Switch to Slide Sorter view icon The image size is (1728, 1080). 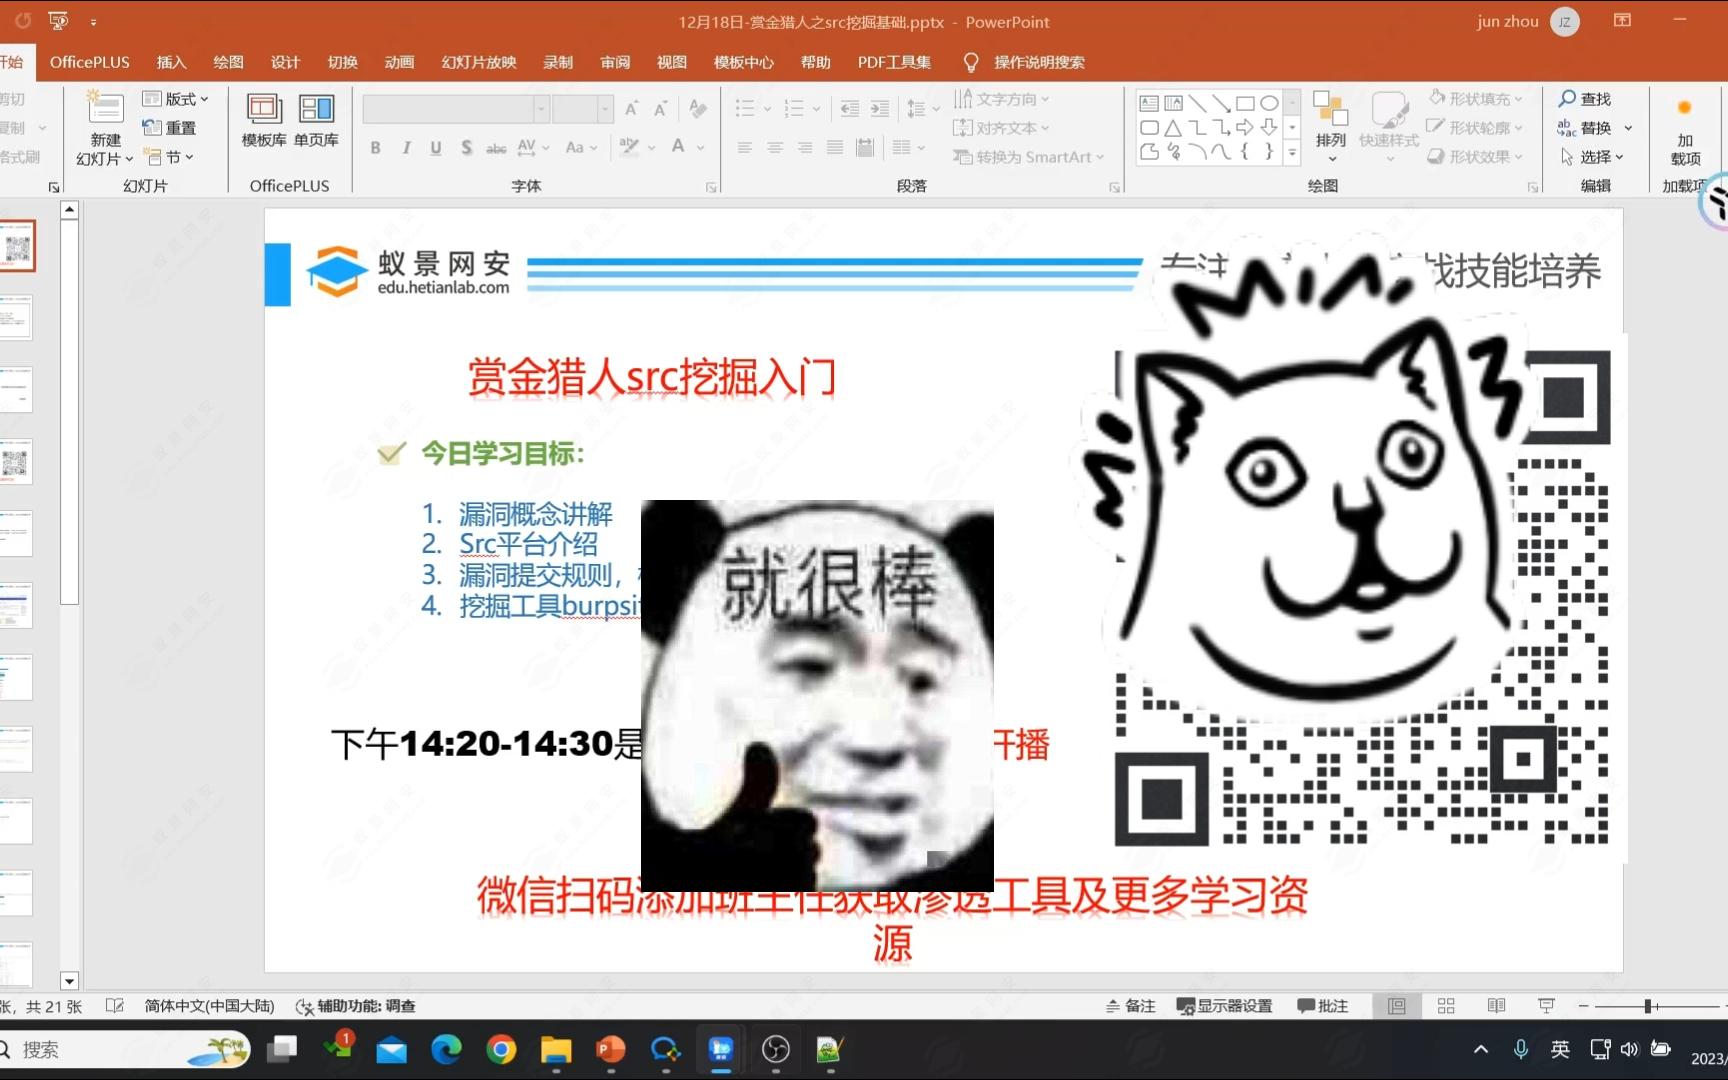click(1446, 1006)
